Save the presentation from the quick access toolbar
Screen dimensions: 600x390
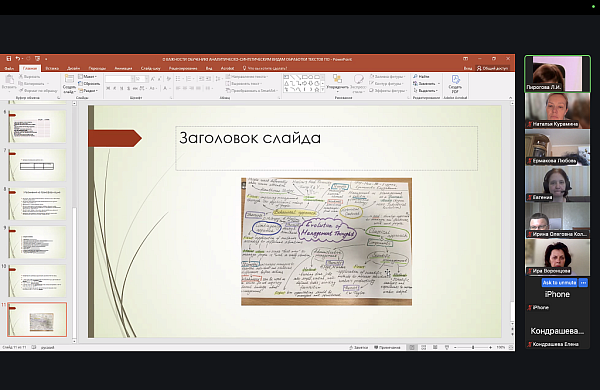click(9, 59)
